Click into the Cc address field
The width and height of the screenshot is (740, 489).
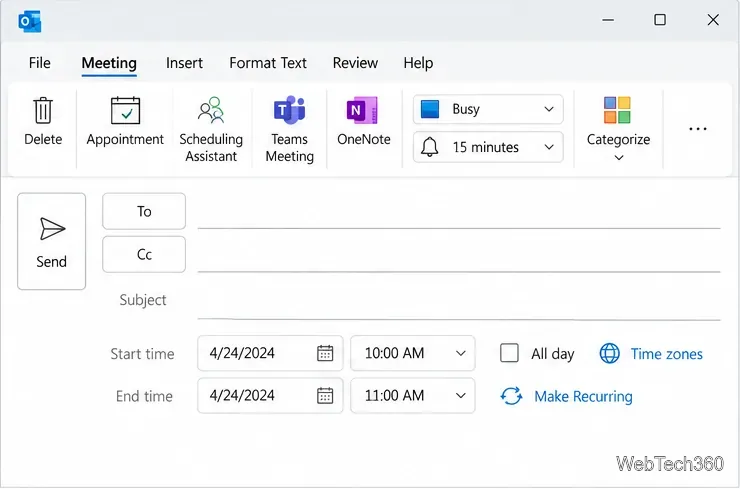pyautogui.click(x=459, y=255)
